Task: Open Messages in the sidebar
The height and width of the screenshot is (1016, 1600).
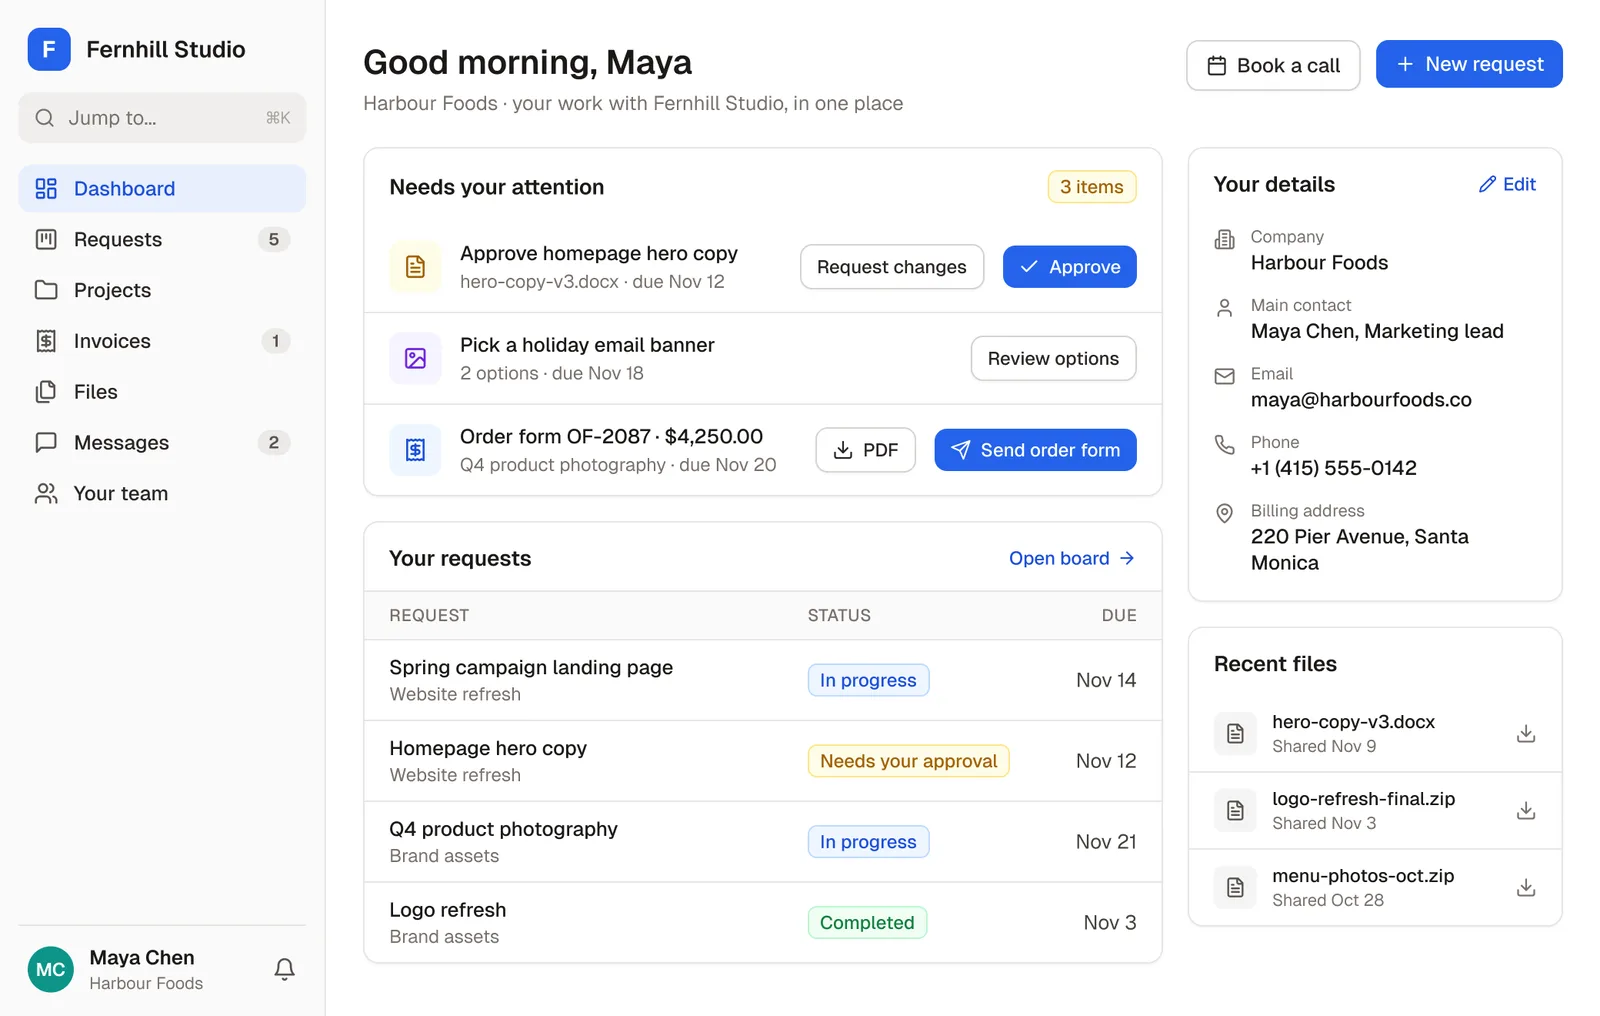Action: click(162, 442)
